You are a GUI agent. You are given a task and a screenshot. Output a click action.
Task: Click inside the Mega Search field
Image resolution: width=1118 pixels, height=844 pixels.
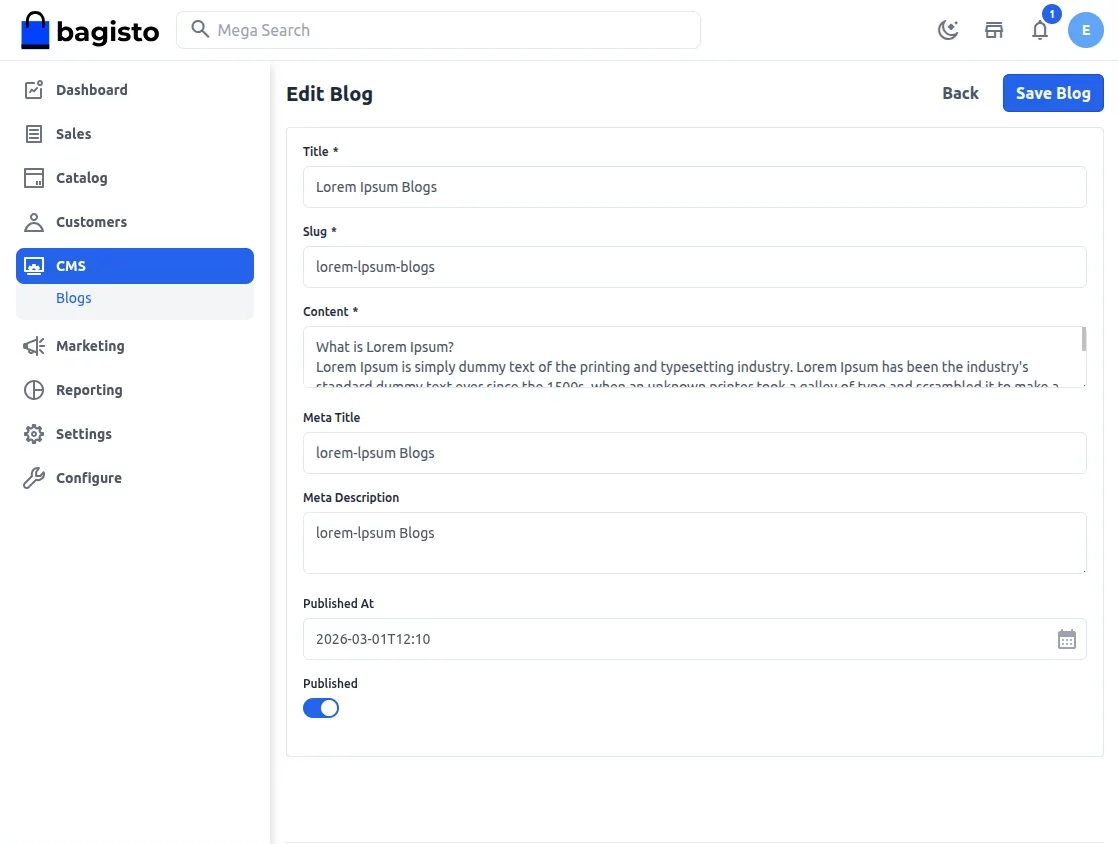438,30
